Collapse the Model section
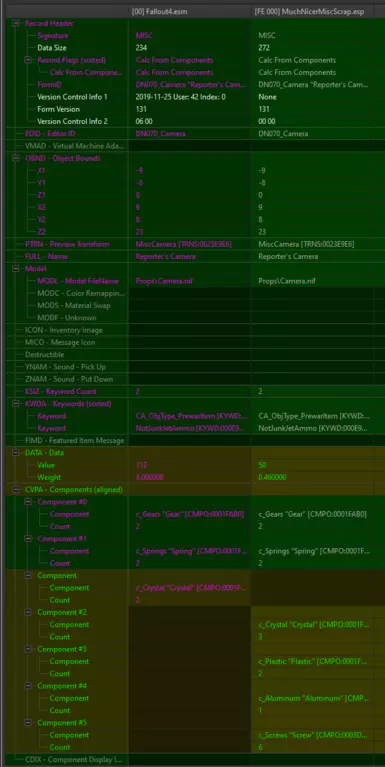Viewport: 385px width, 767px height. pos(16,269)
